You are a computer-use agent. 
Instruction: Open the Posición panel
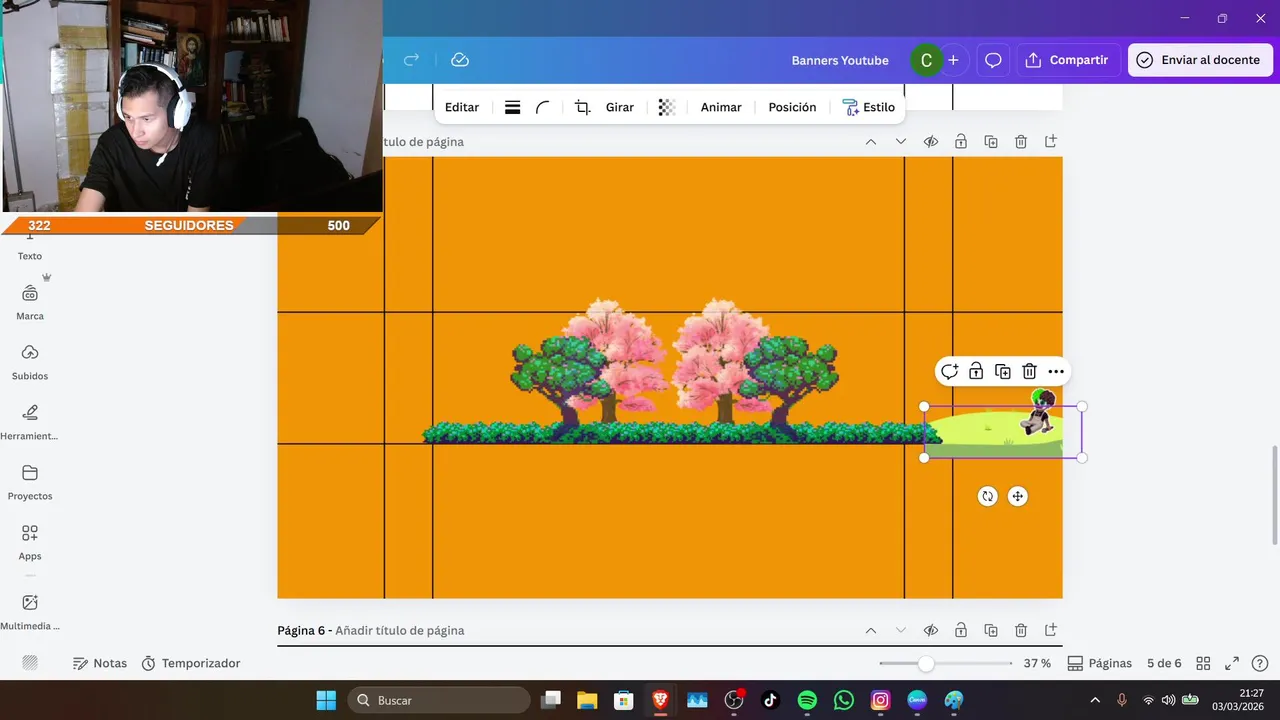[792, 107]
